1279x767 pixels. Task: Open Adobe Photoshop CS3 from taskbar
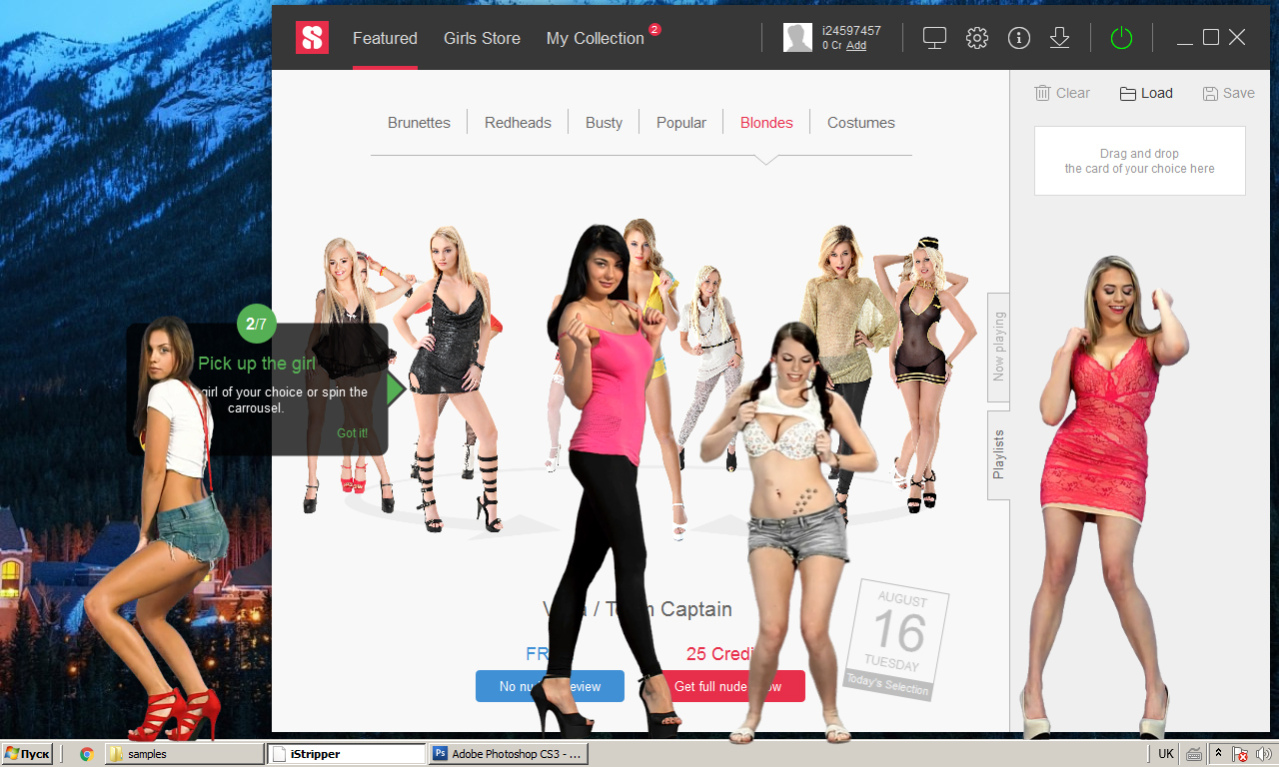click(508, 754)
